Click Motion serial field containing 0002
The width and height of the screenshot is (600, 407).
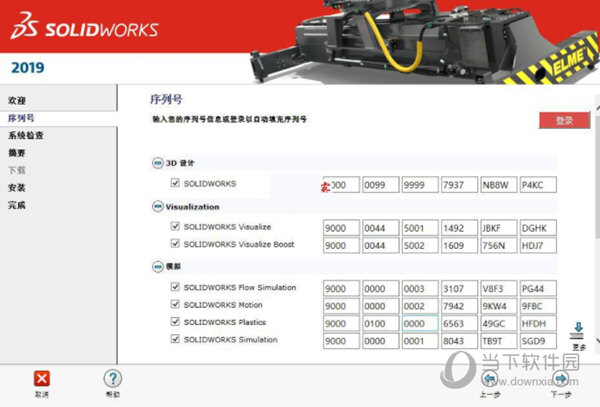click(420, 306)
